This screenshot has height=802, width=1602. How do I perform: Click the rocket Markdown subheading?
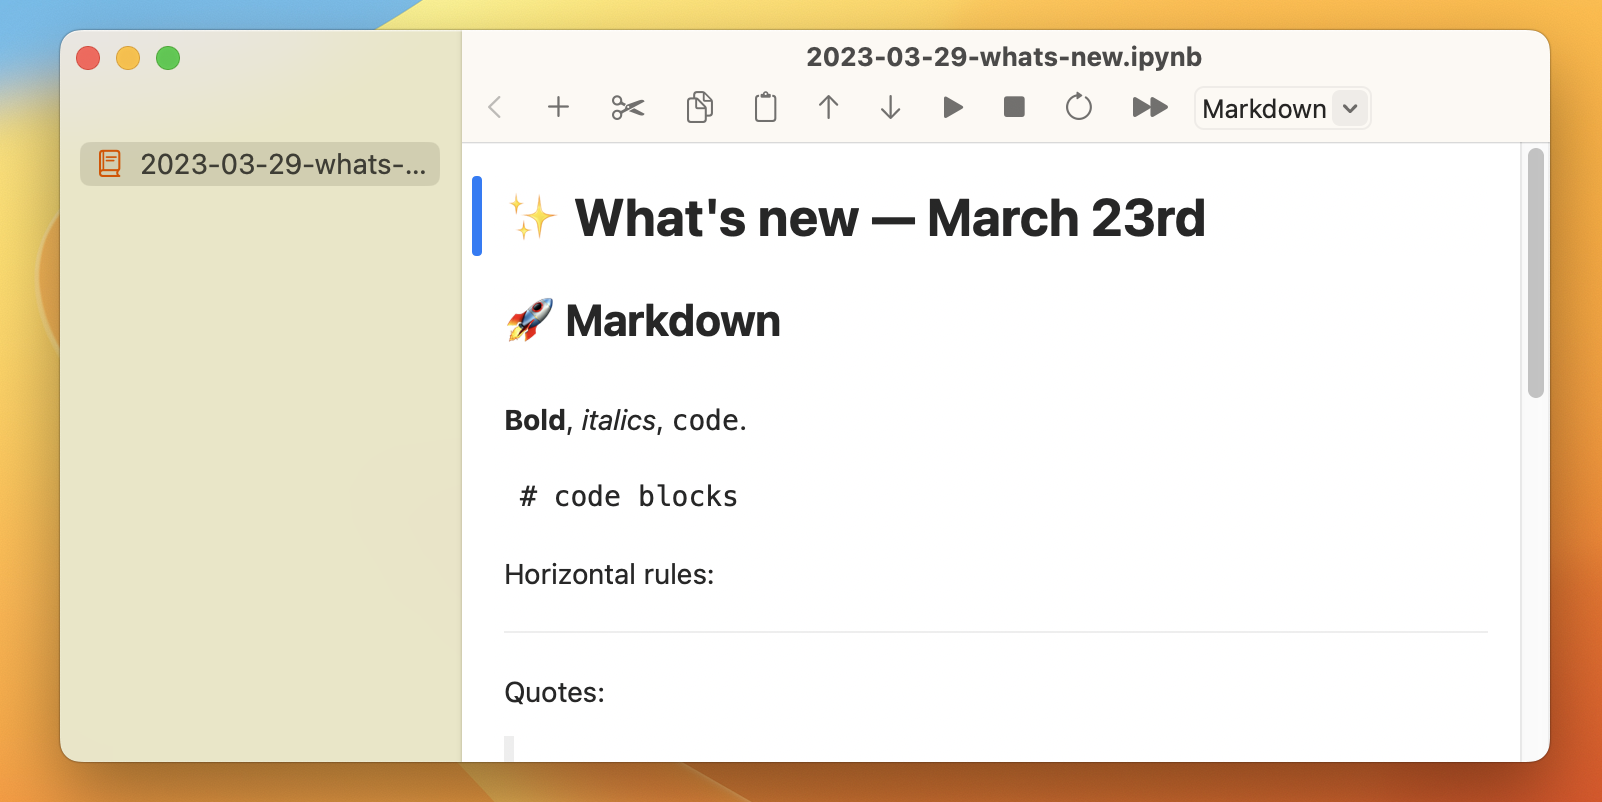(643, 321)
